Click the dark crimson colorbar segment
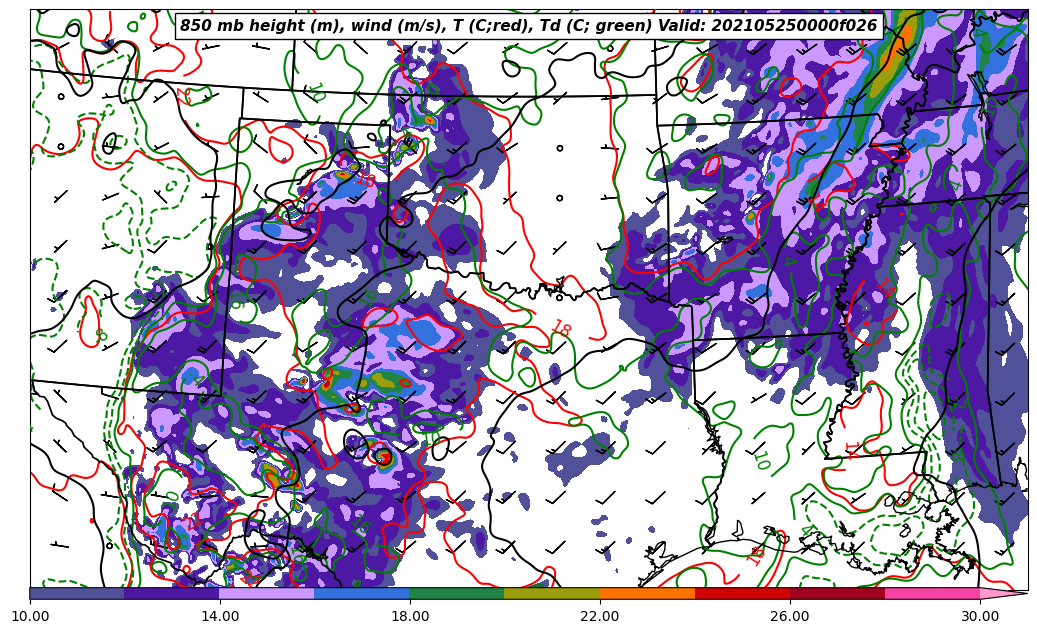 pyautogui.click(x=837, y=593)
